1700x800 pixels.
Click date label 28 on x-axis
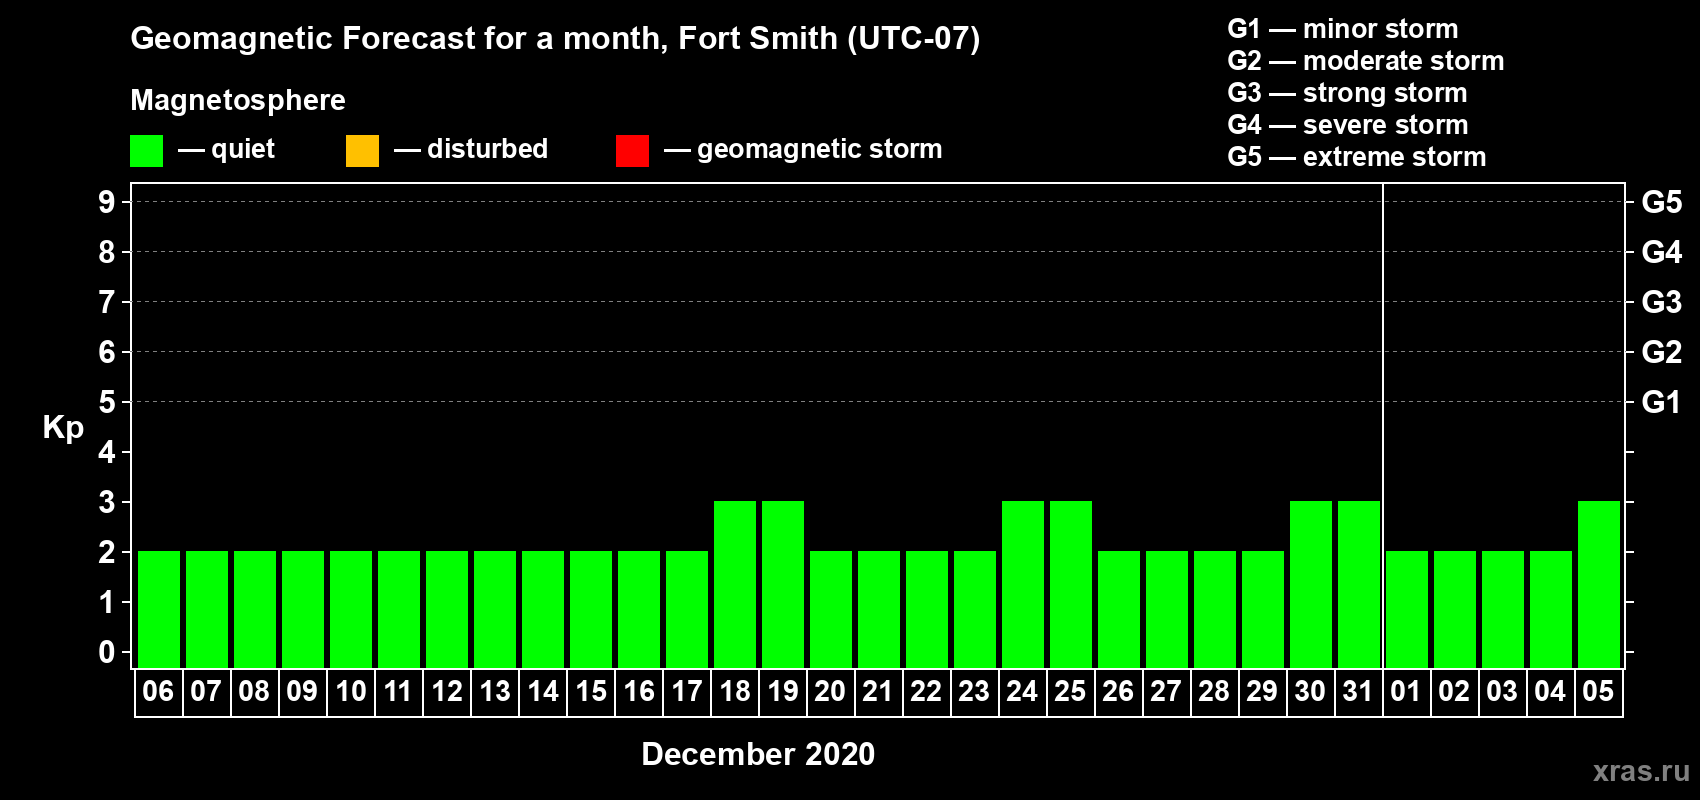coord(1214,692)
